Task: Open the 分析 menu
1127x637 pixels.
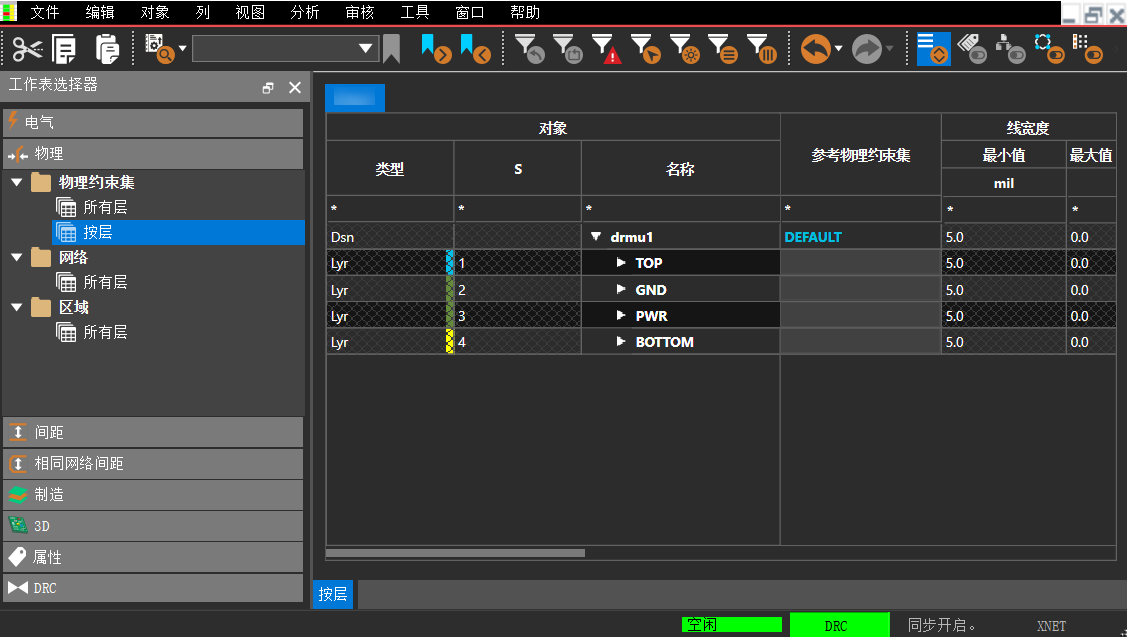Action: (305, 12)
